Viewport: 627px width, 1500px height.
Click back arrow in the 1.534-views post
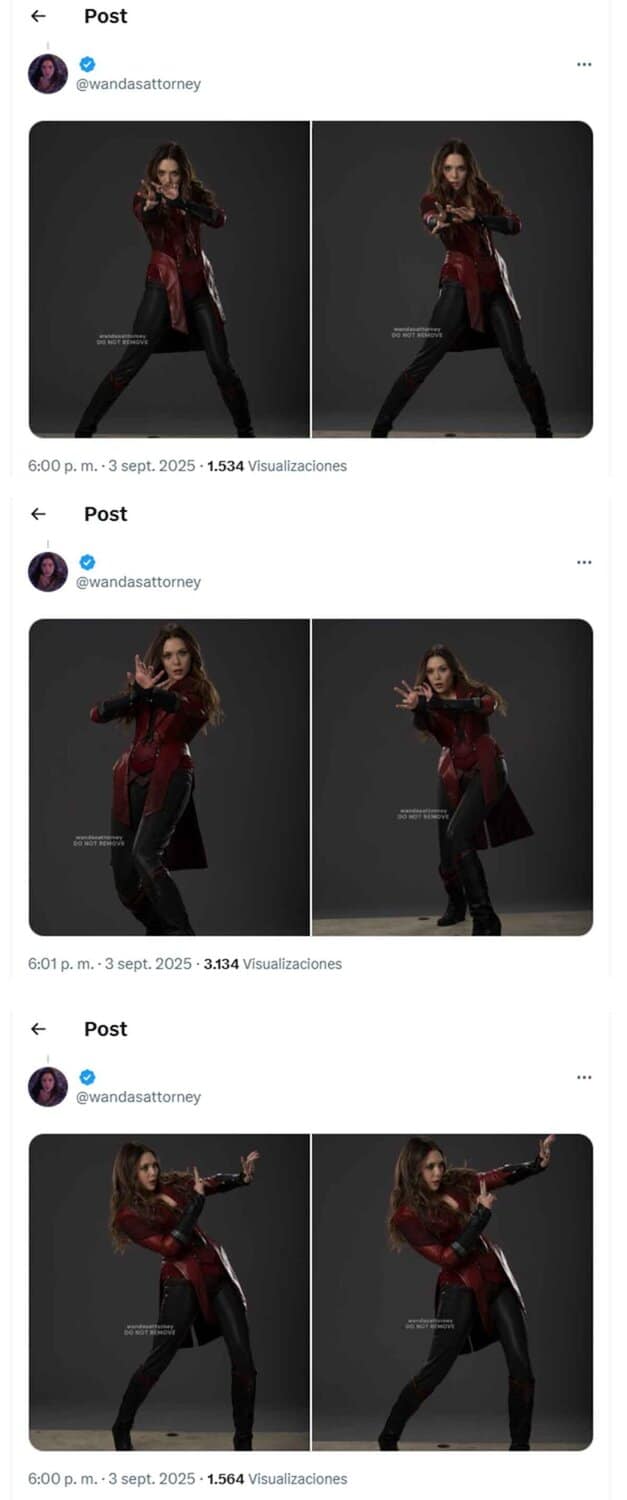pos(39,16)
